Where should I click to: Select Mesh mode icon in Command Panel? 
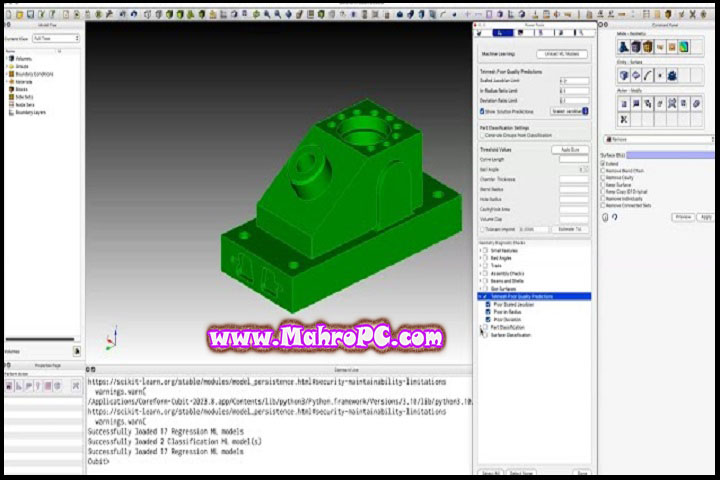point(636,47)
